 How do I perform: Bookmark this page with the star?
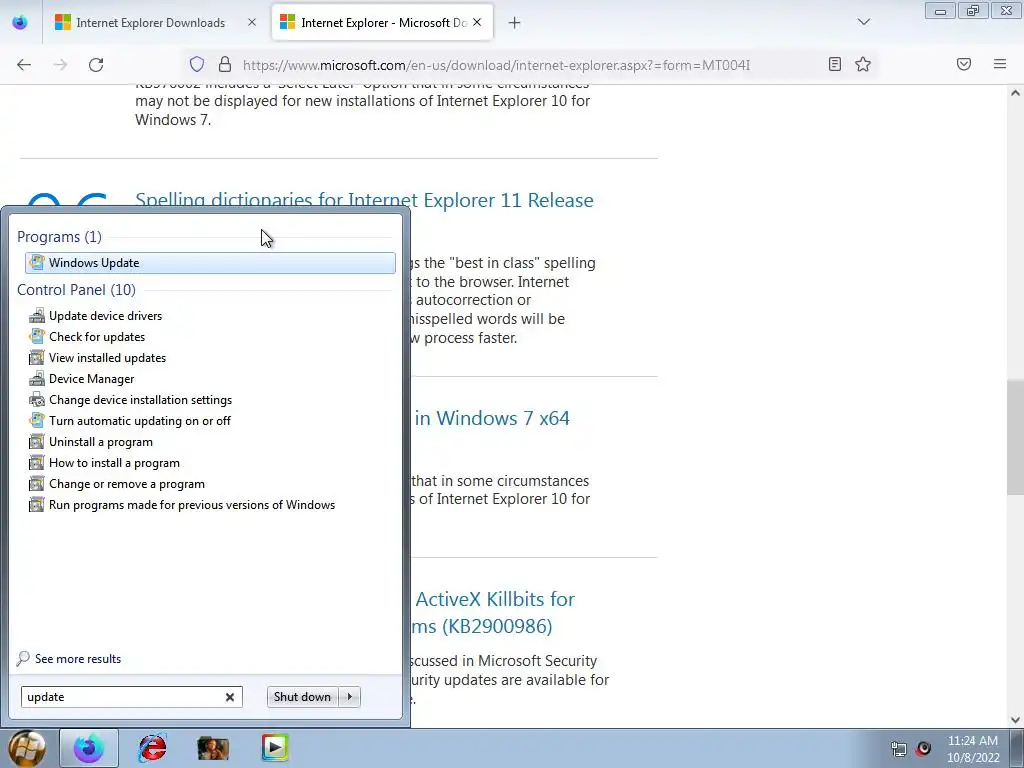(x=863, y=64)
